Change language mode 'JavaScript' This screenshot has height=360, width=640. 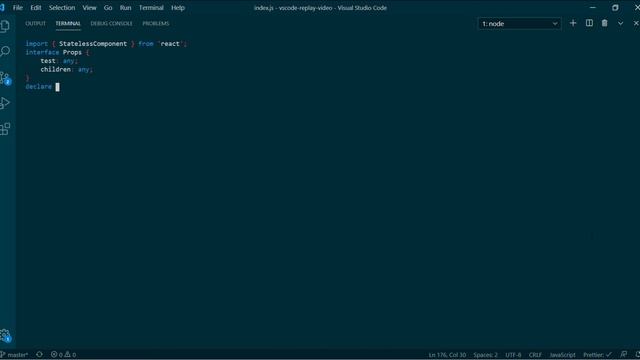coord(562,355)
